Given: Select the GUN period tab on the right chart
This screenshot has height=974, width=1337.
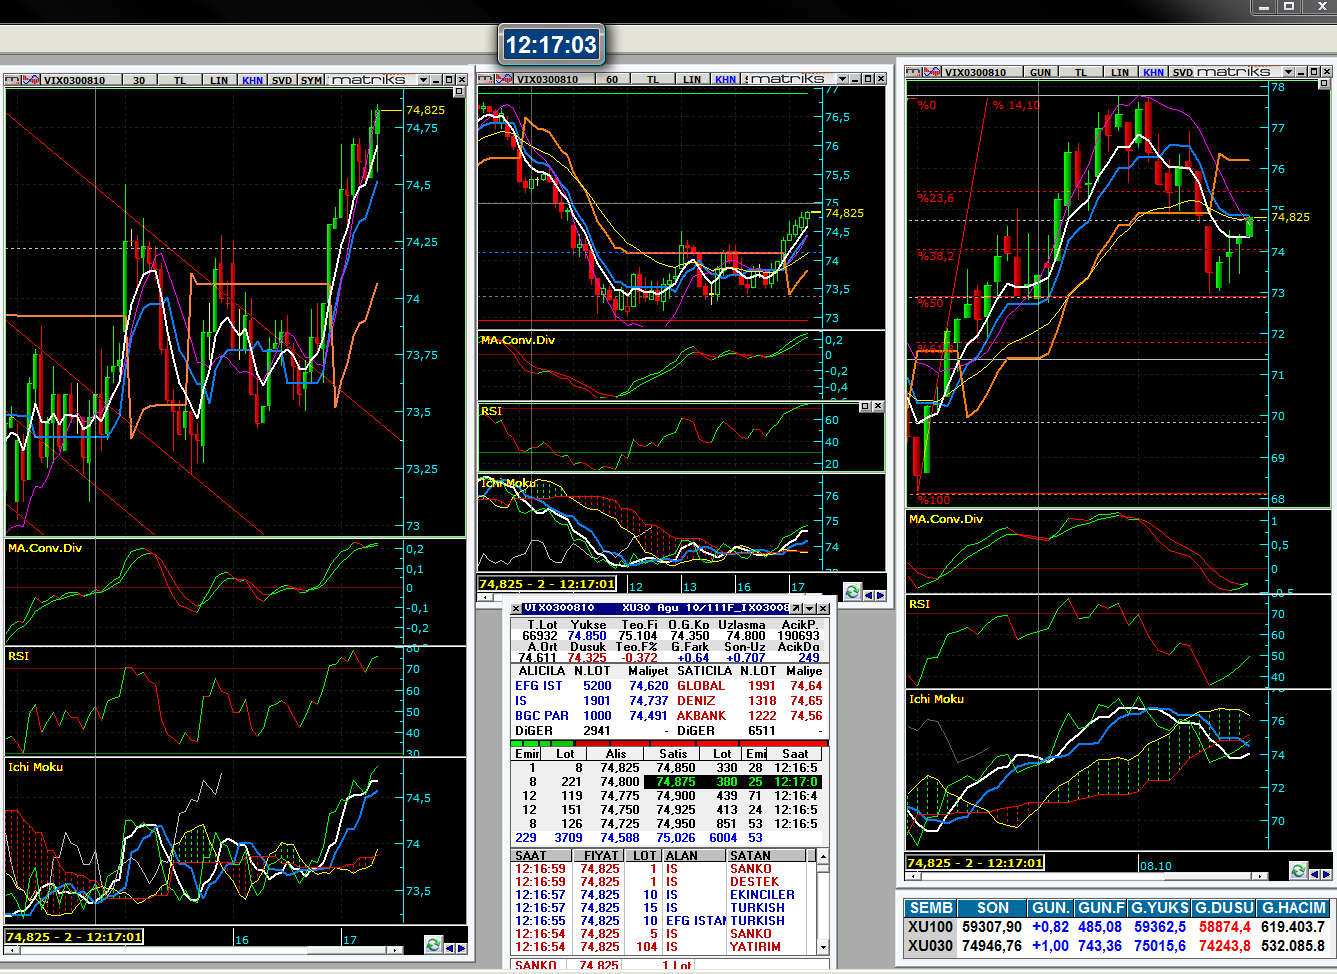Looking at the screenshot, I should point(1040,72).
